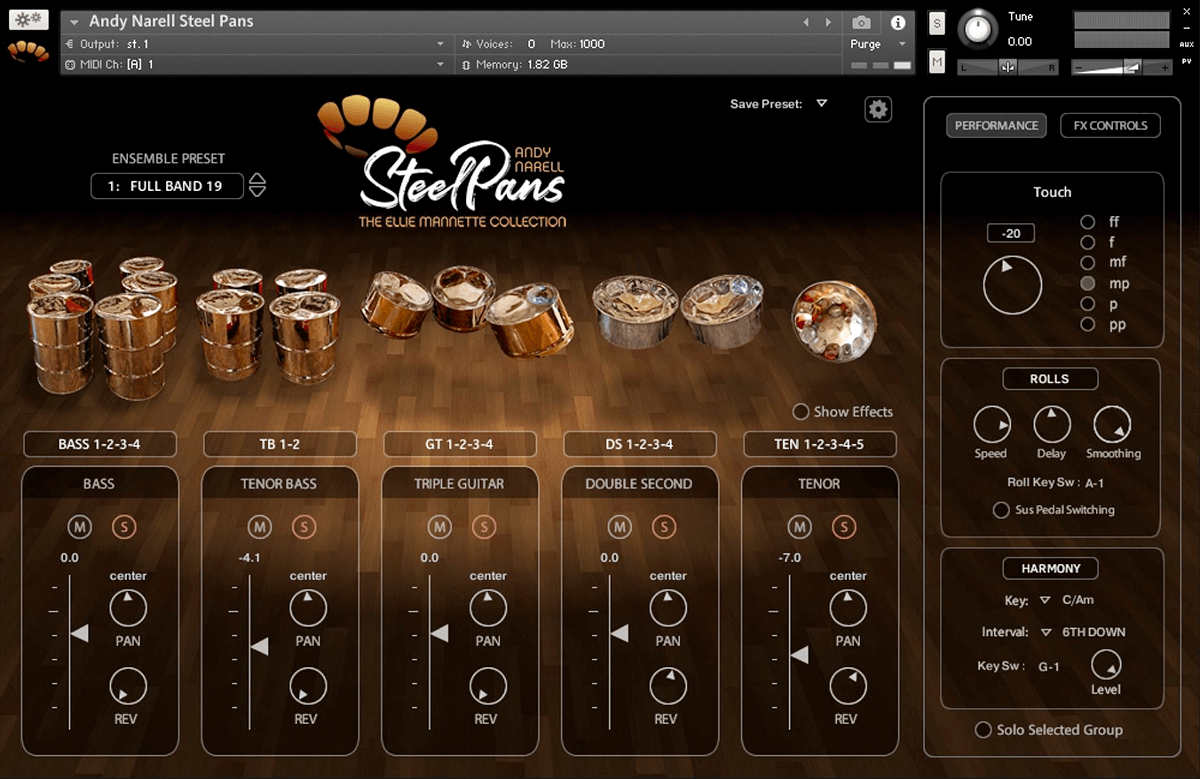Enable the Show Effects option
Viewport: 1200px width, 779px height.
801,412
